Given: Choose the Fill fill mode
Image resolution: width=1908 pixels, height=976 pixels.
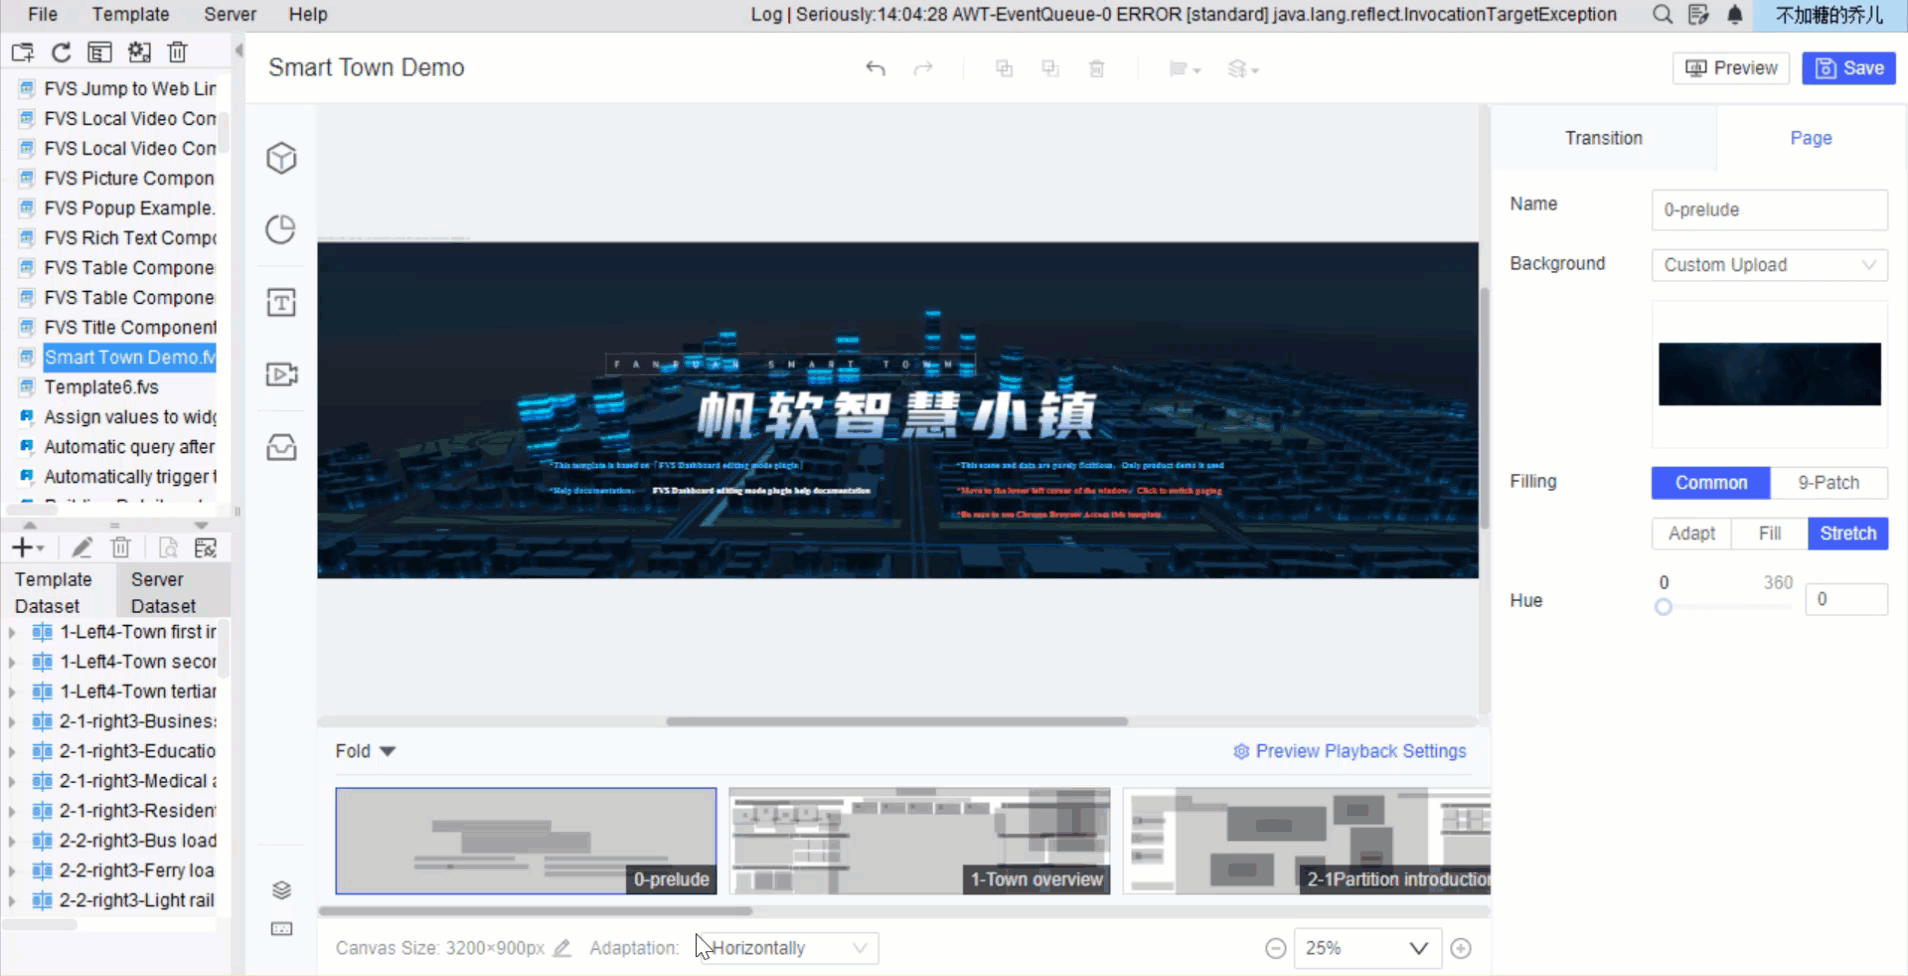Looking at the screenshot, I should point(1769,533).
